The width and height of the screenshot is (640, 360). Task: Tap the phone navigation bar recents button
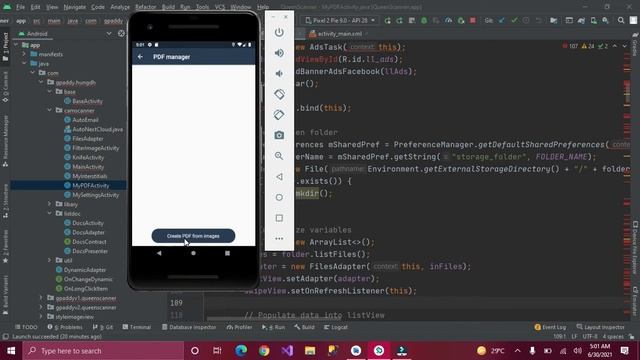[x=227, y=253]
